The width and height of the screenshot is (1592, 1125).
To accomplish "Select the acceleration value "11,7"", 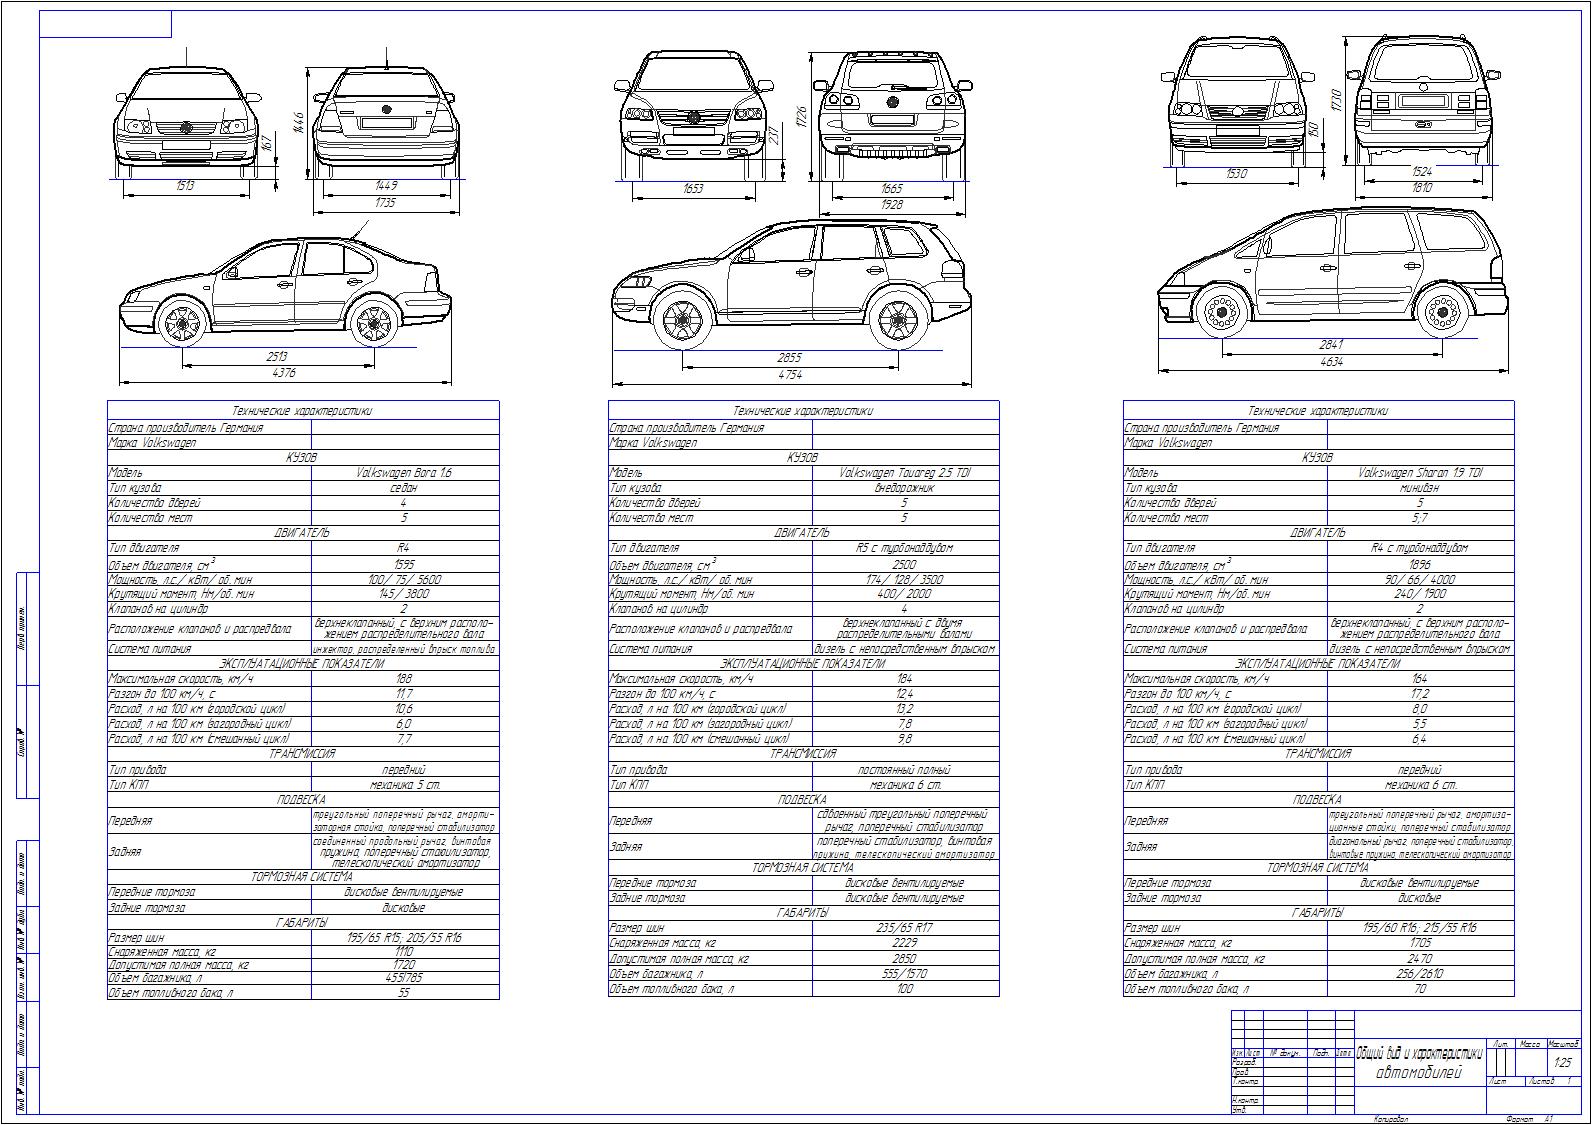I will tap(404, 693).
